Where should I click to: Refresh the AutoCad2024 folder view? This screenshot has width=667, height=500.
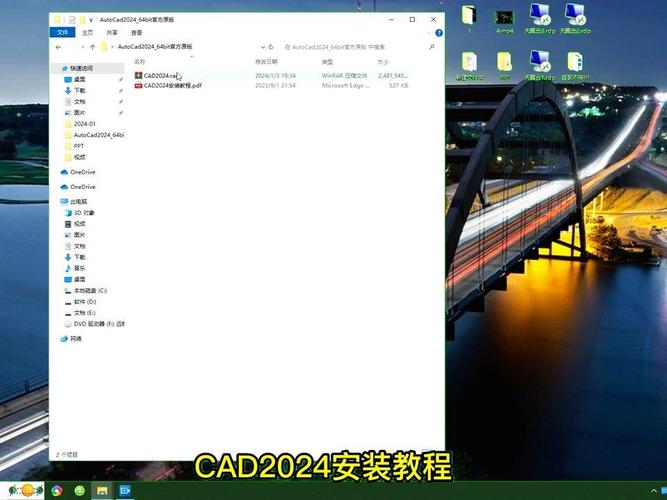(271, 47)
